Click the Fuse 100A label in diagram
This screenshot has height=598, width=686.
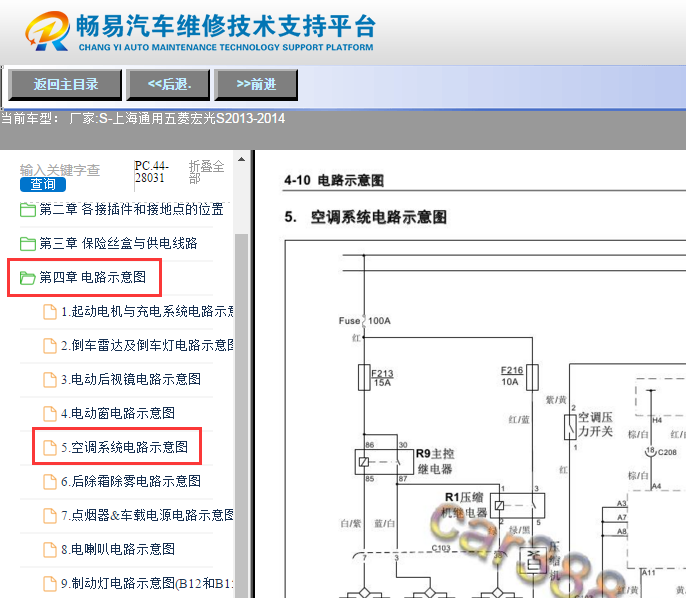(x=364, y=321)
